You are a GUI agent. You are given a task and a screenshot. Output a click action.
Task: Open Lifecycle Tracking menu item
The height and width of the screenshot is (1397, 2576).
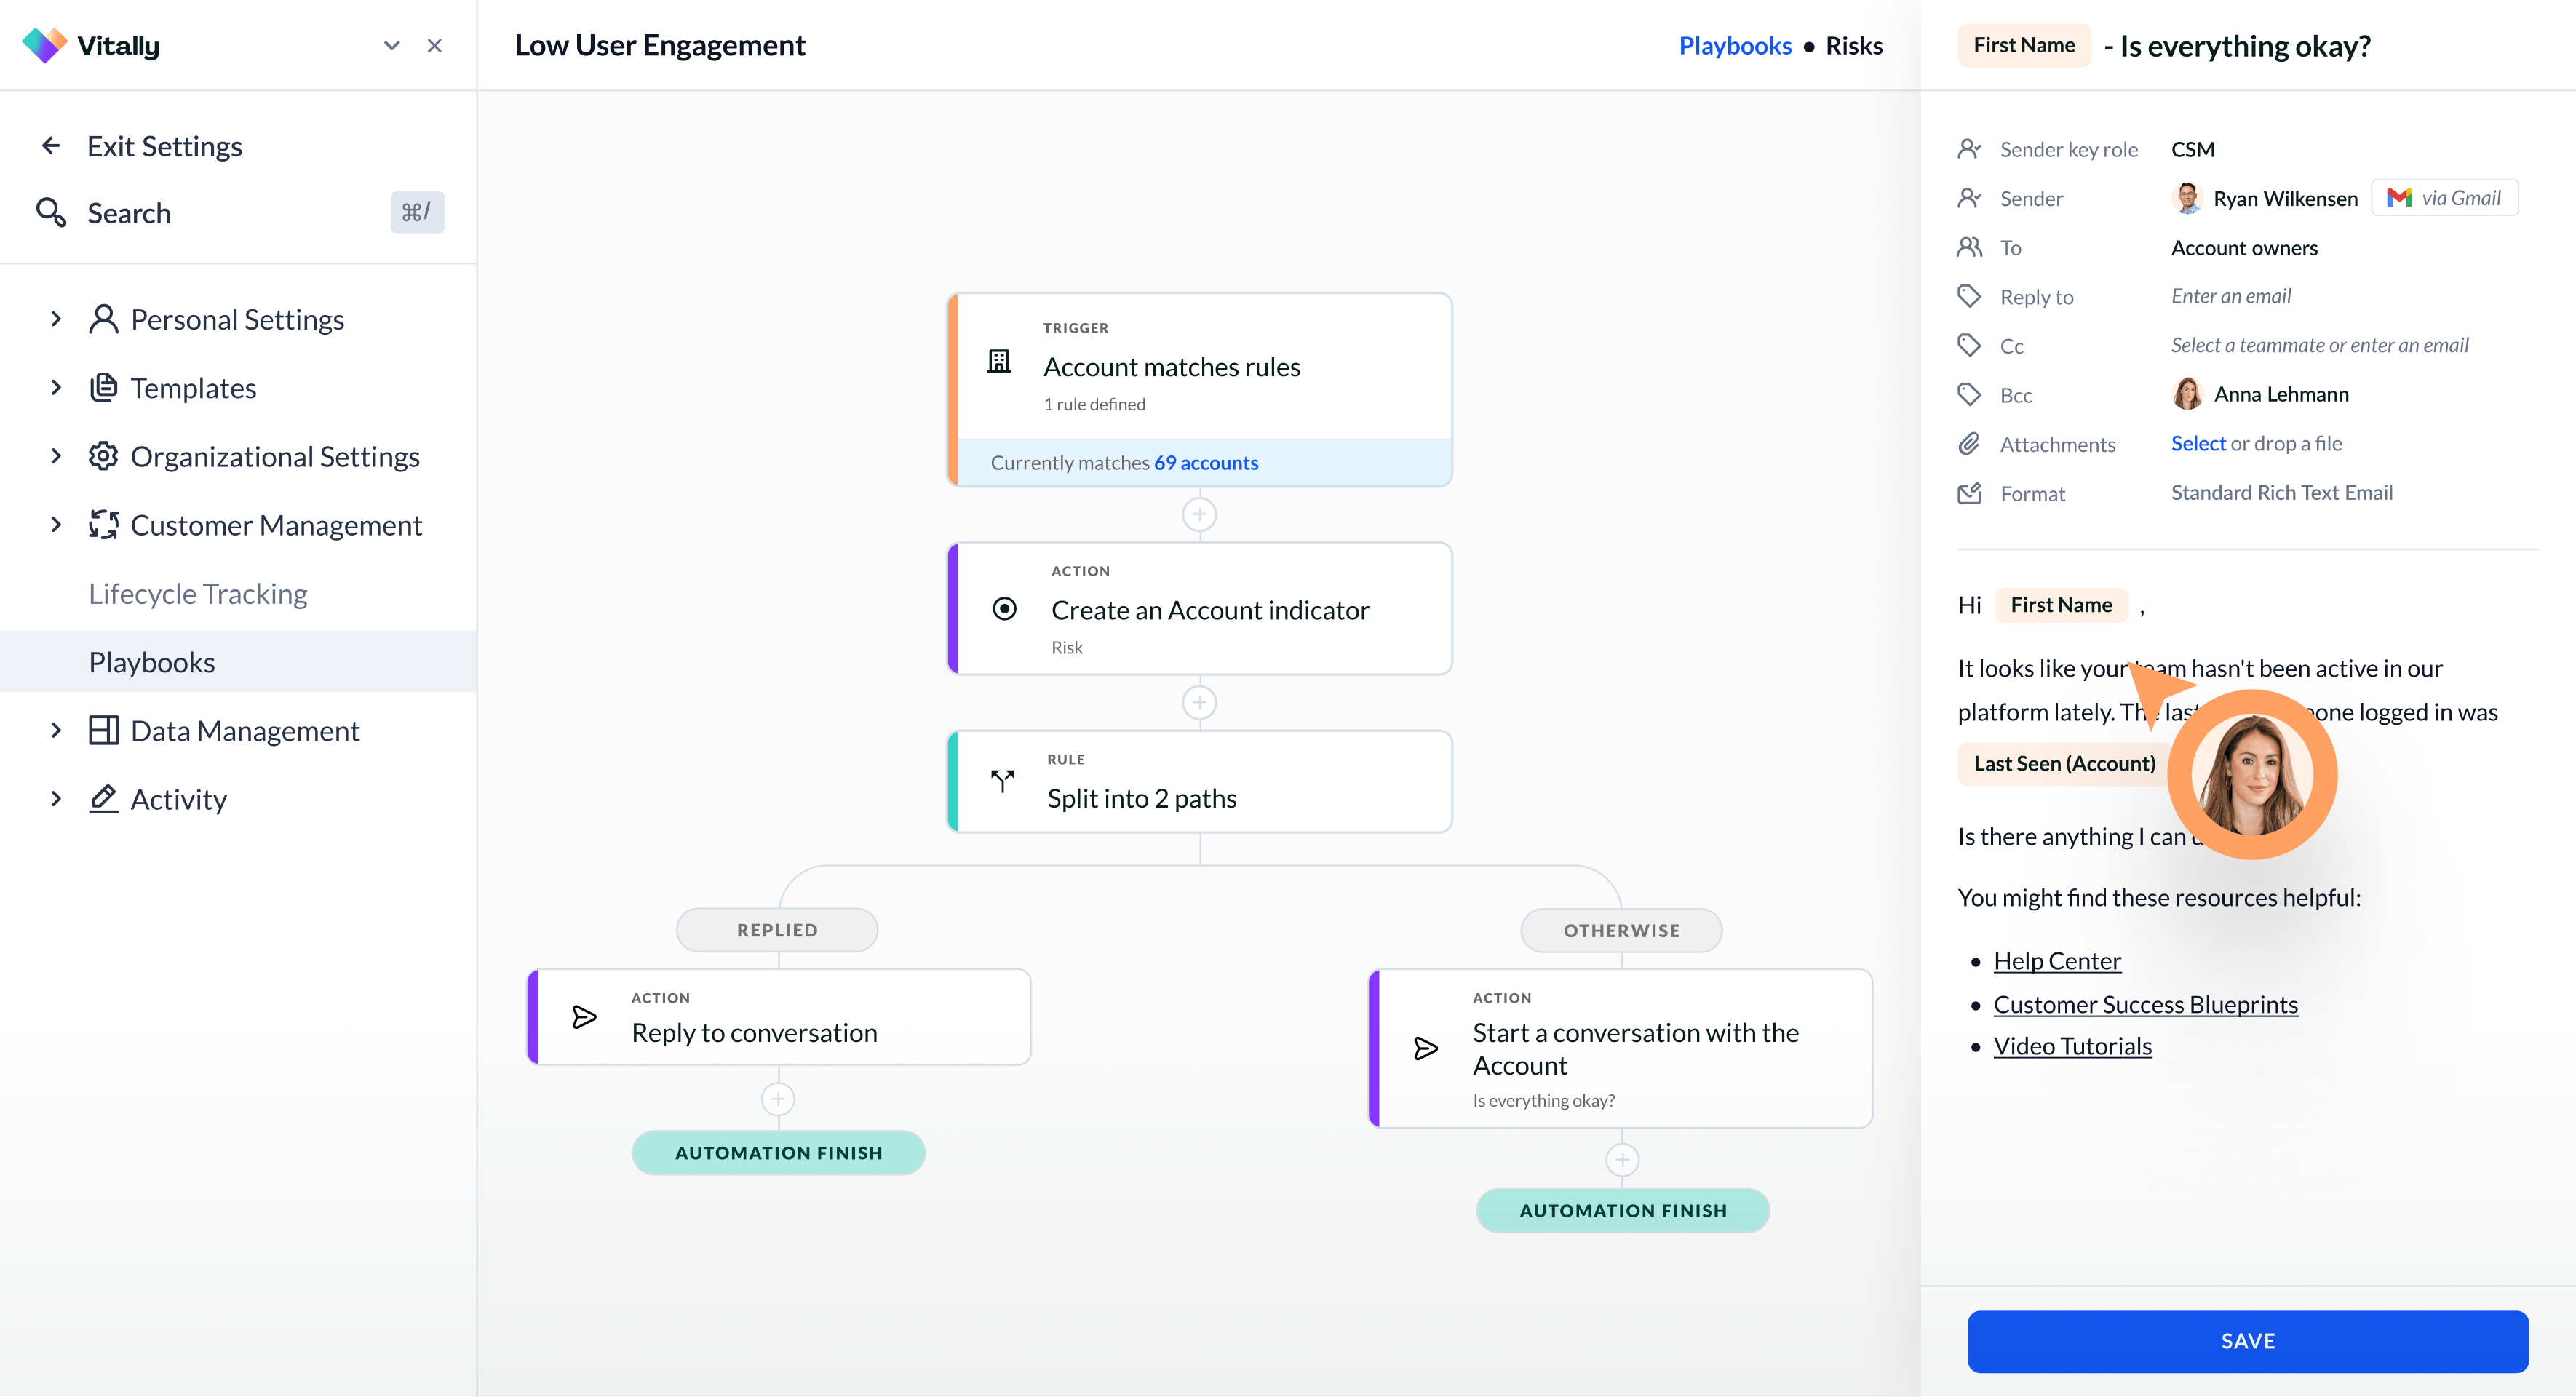pos(198,594)
